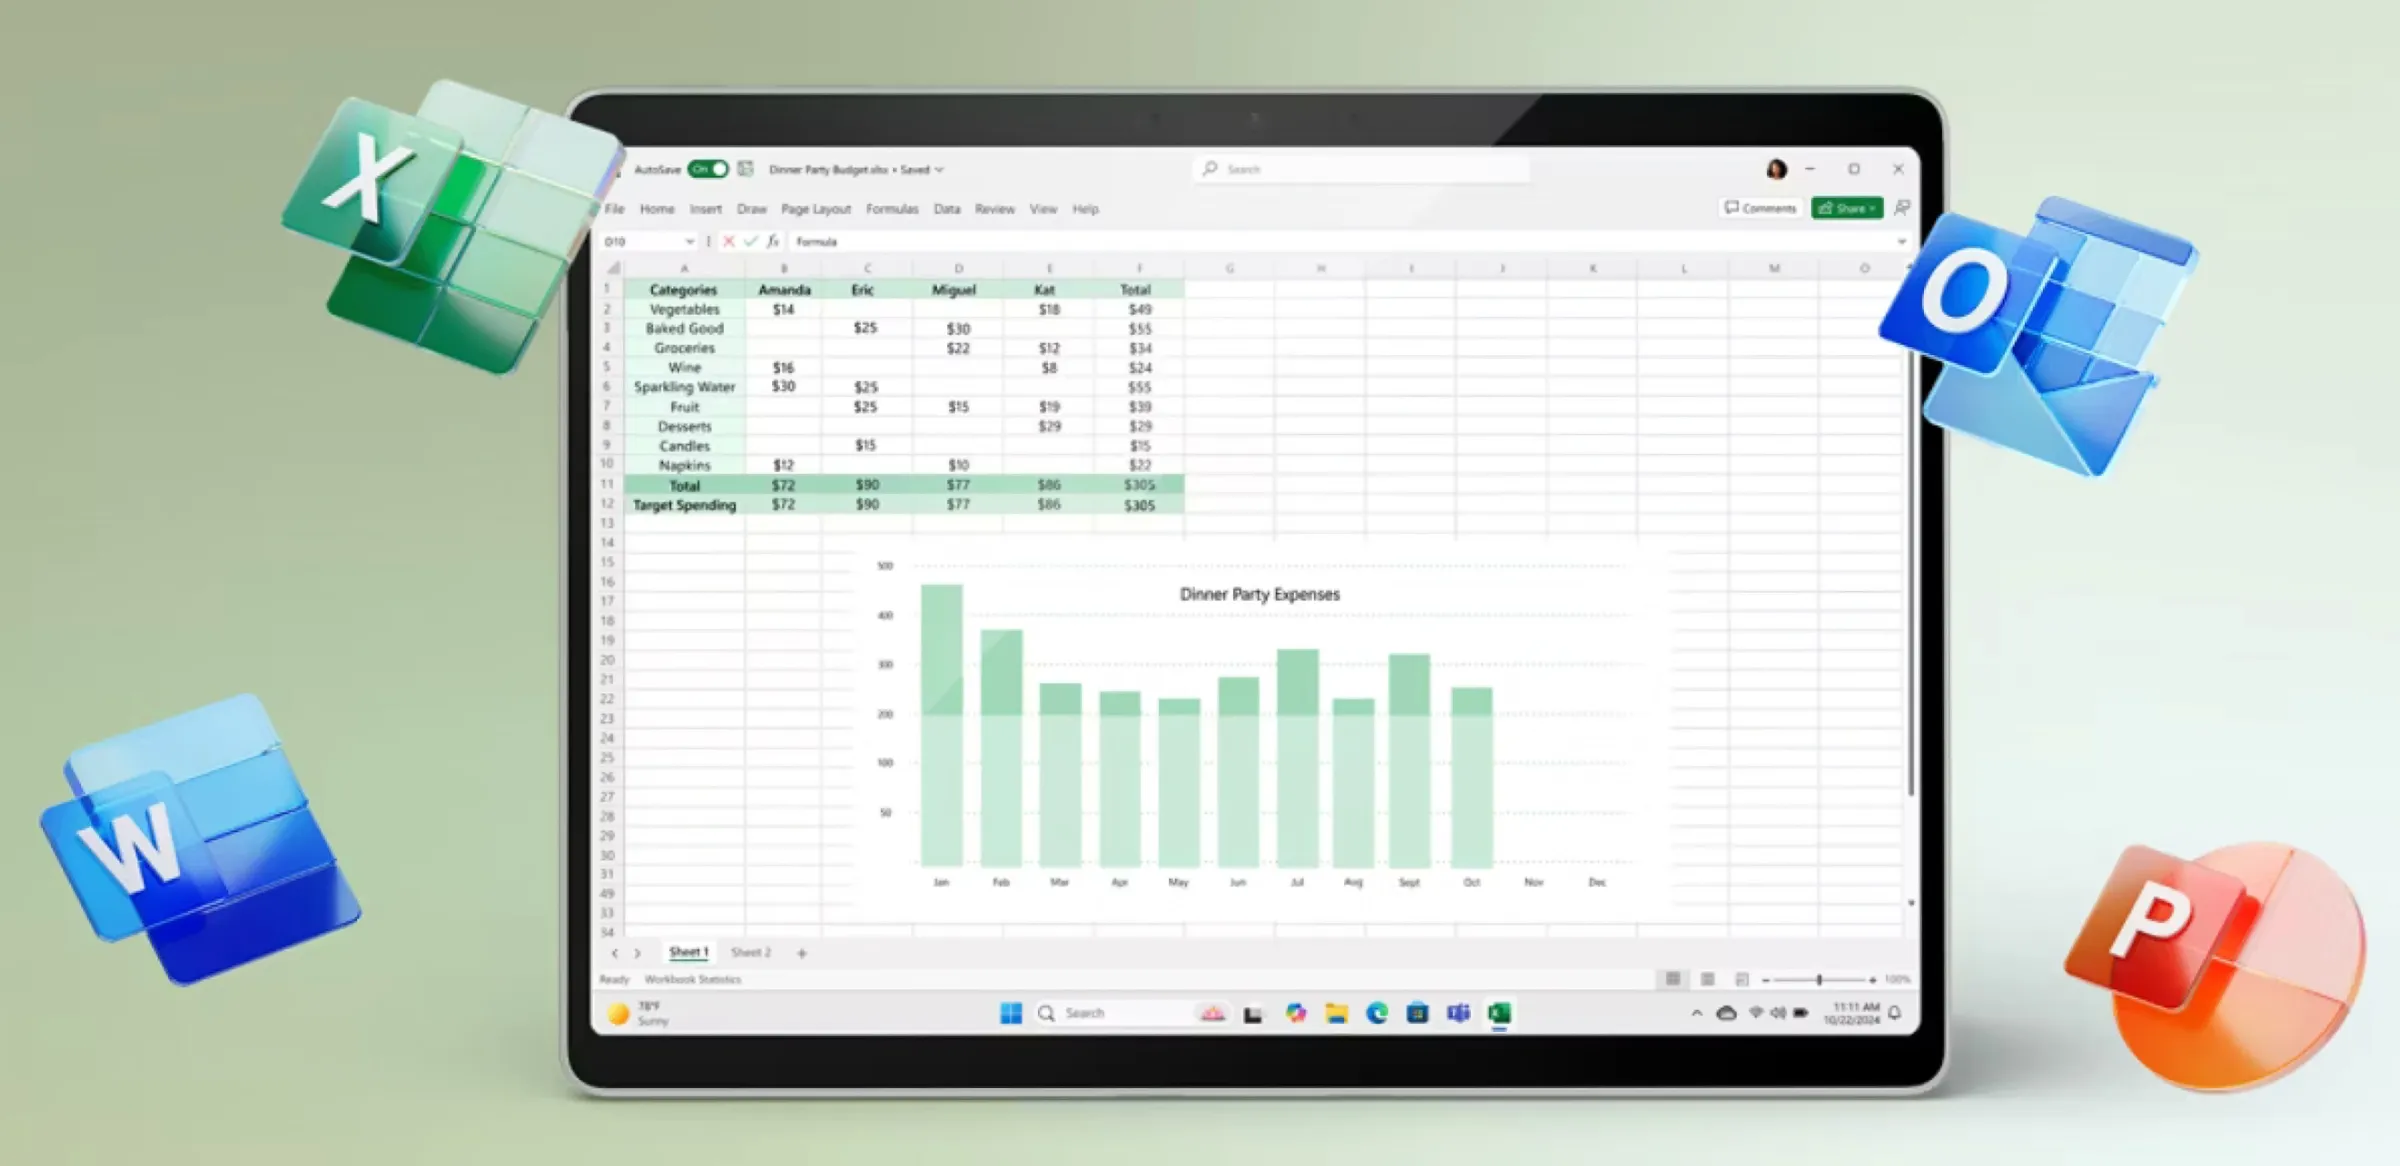
Task: Open Task View from taskbar
Action: coord(1252,1014)
